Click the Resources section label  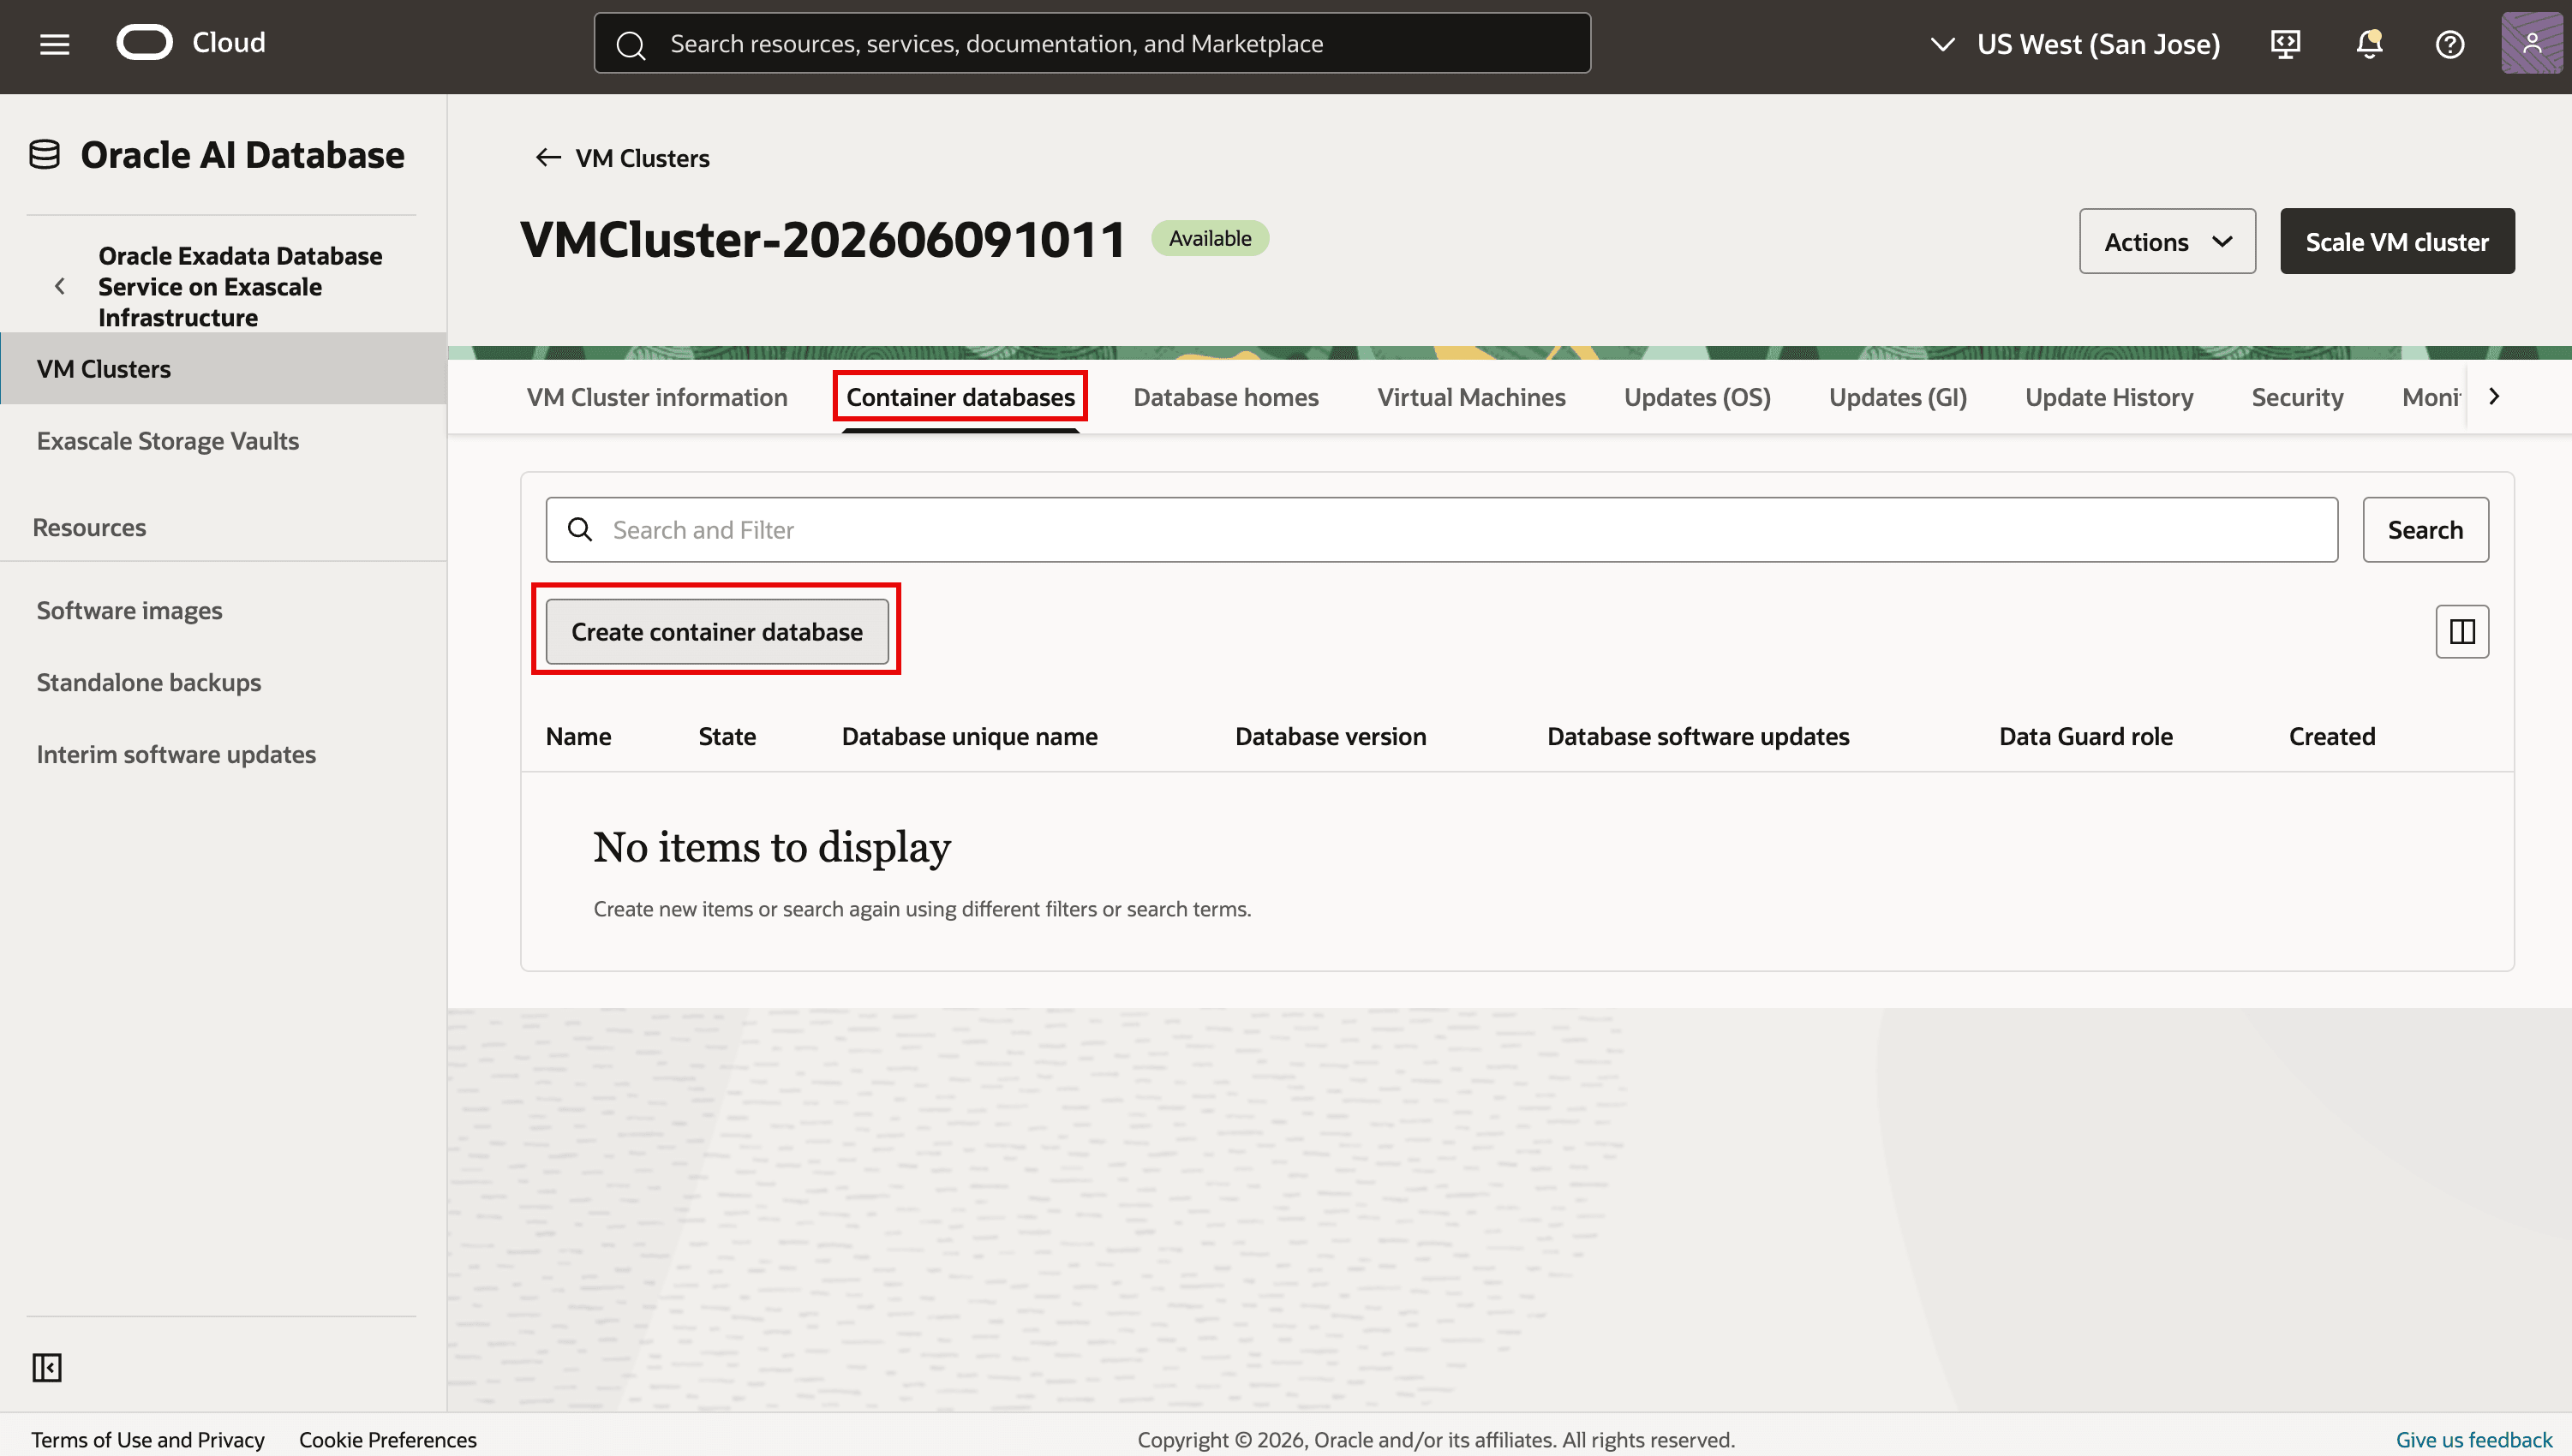click(89, 527)
